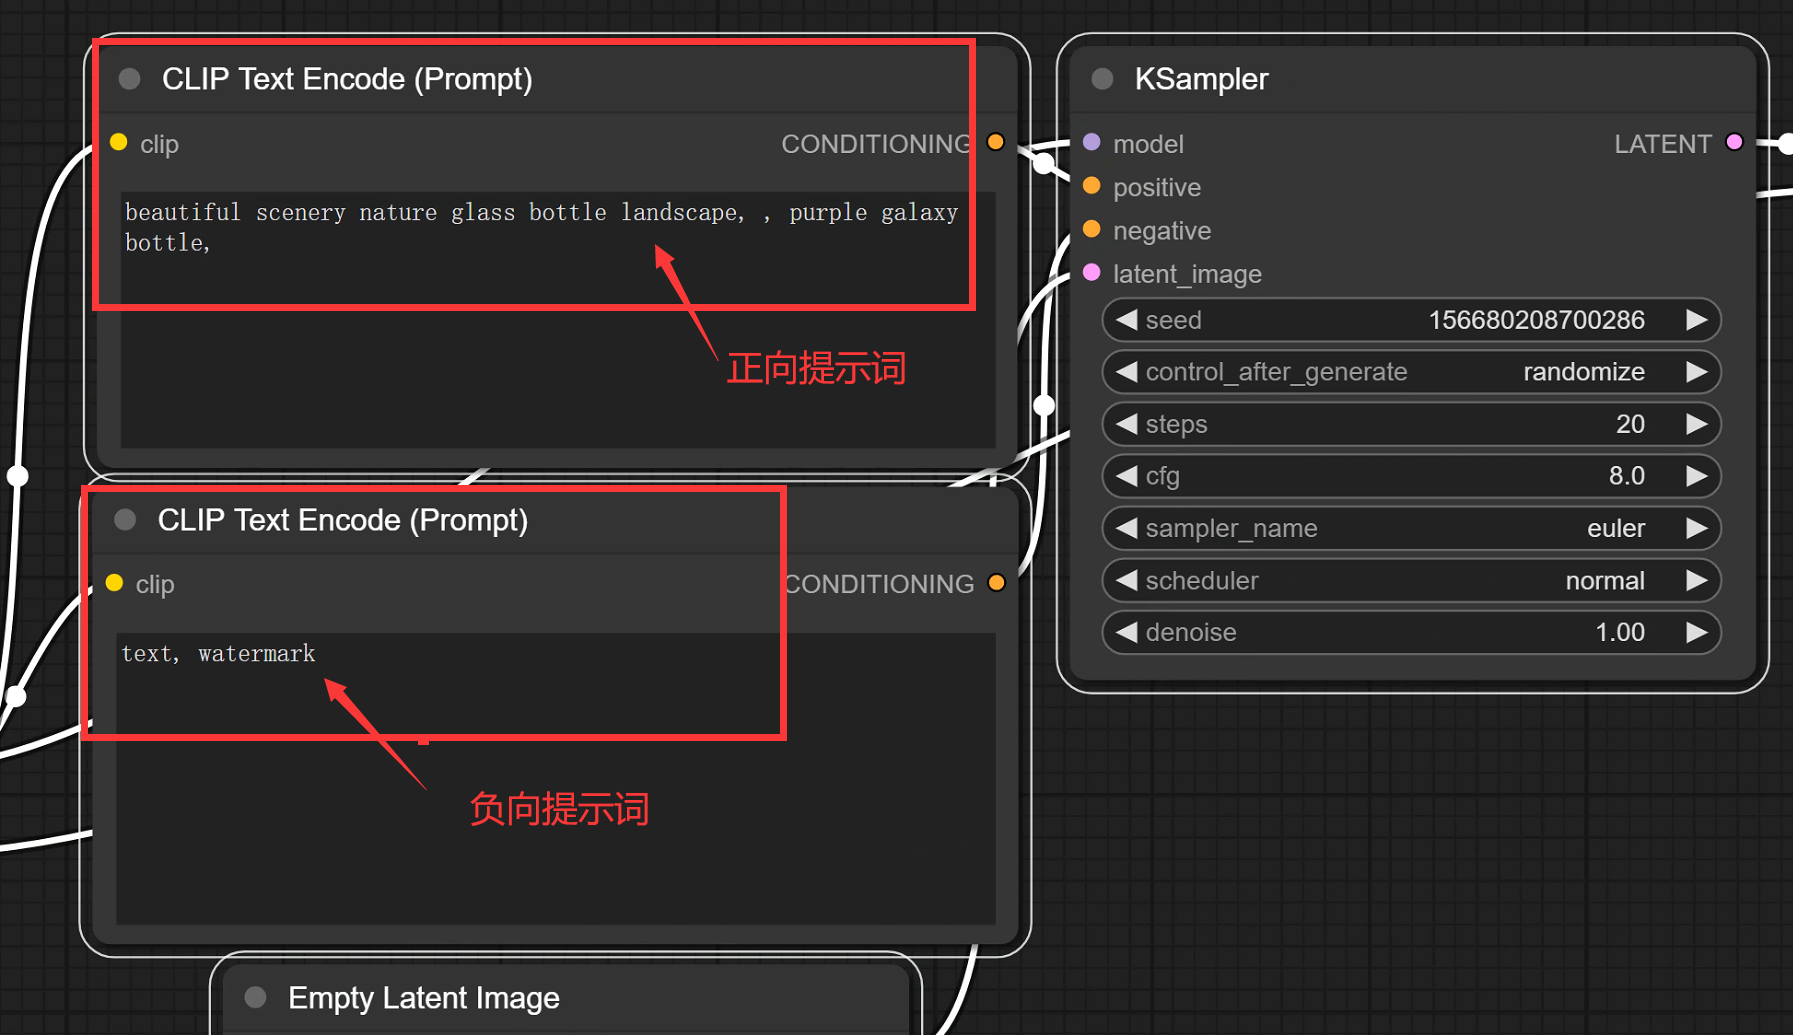Viewport: 1793px width, 1035px height.
Task: Click into the positive prompt text box
Action: click(x=558, y=320)
